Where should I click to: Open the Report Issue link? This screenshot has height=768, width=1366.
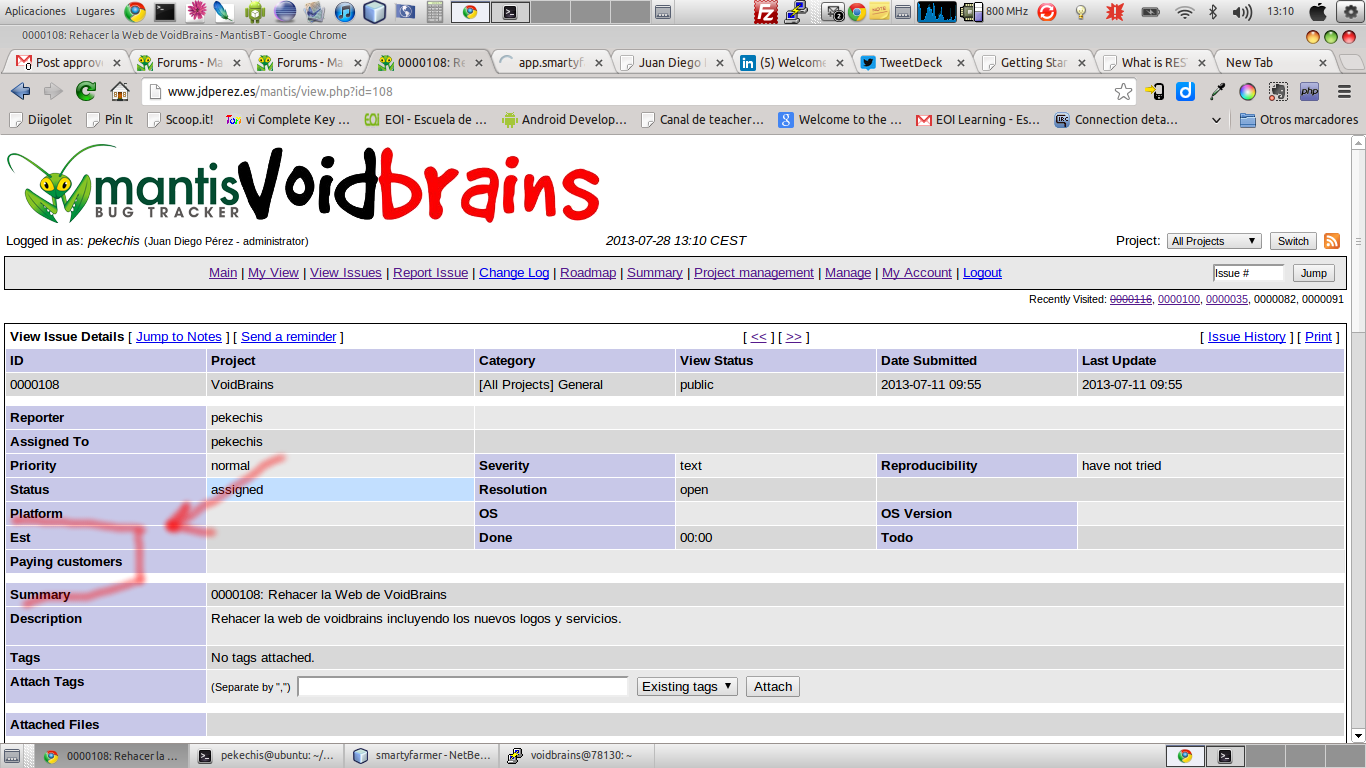tap(431, 272)
